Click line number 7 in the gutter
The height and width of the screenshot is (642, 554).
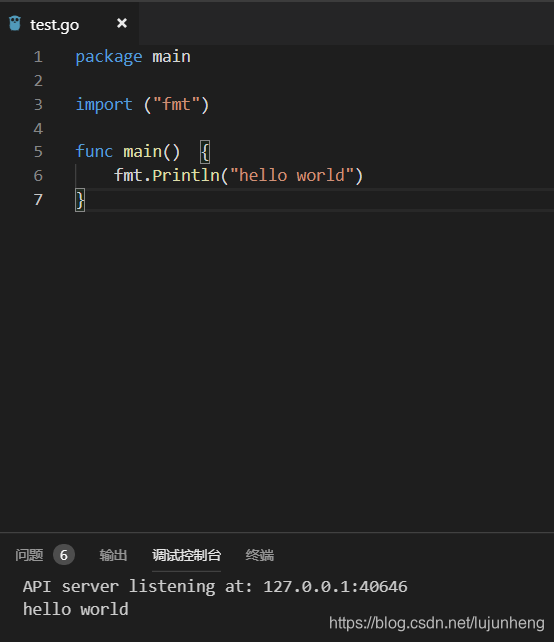(x=38, y=200)
